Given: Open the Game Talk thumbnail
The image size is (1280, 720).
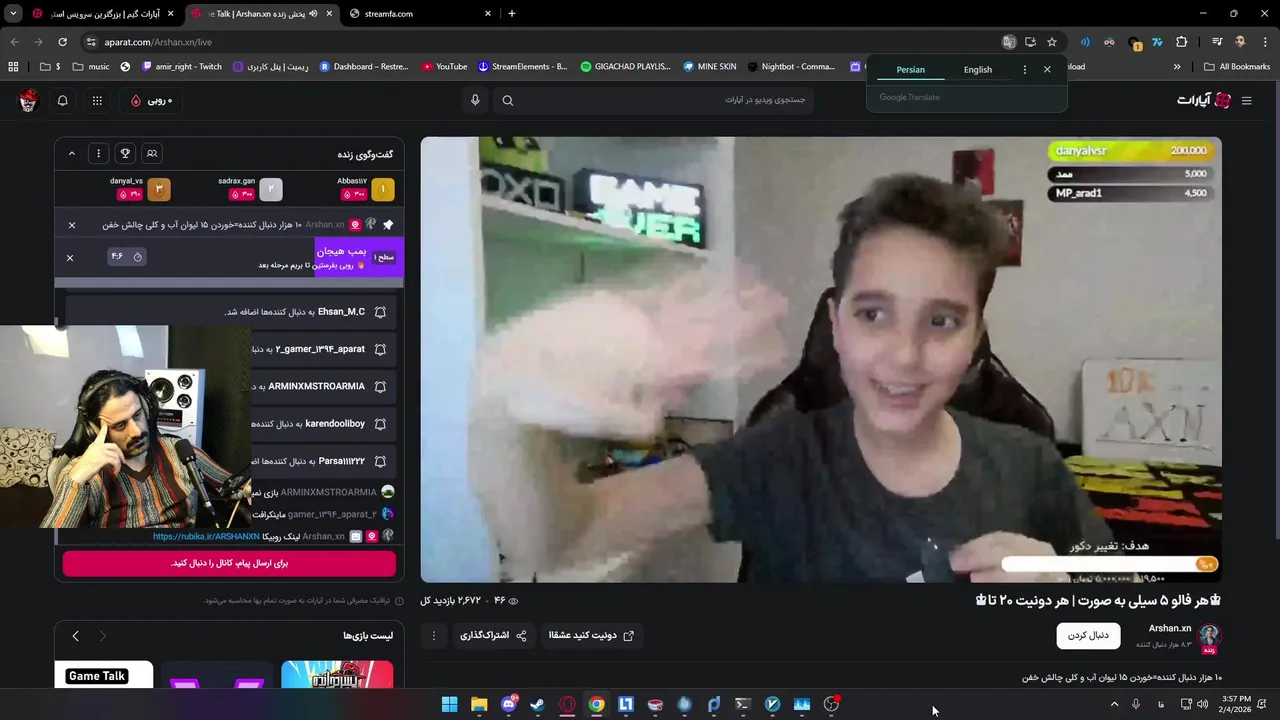Looking at the screenshot, I should [104, 675].
